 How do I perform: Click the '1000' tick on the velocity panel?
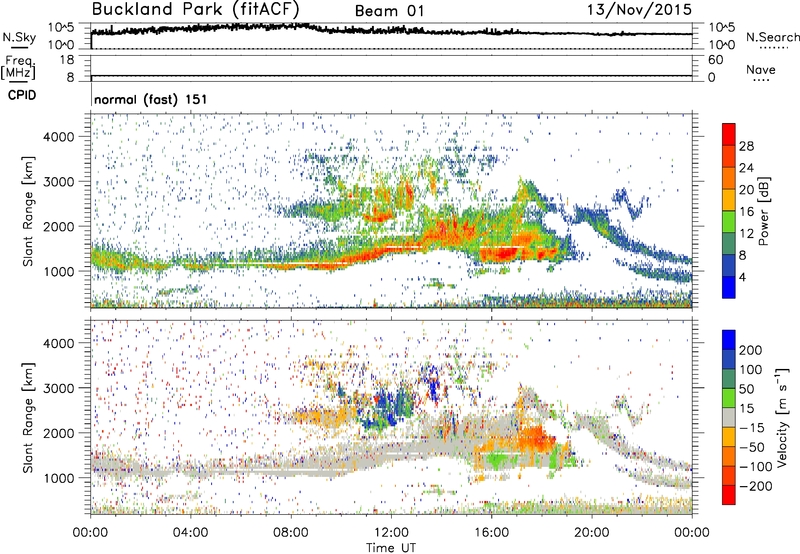(59, 478)
